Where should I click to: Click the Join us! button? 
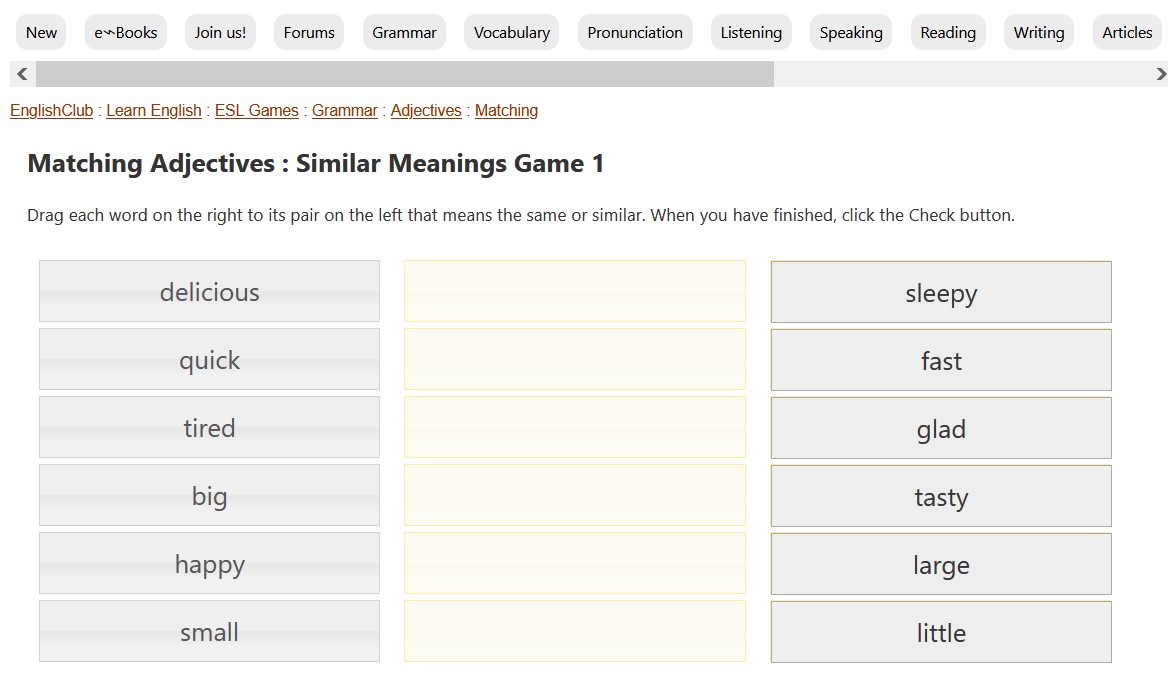220,32
